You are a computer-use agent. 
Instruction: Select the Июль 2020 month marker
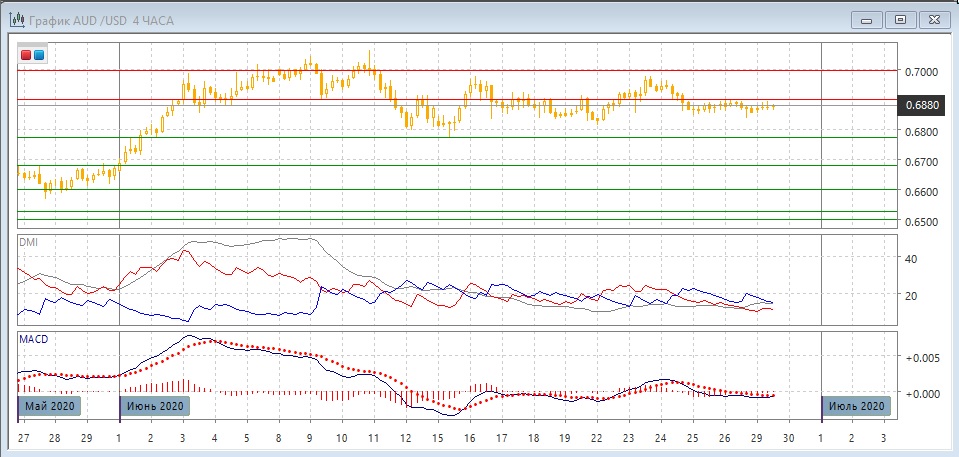(855, 406)
